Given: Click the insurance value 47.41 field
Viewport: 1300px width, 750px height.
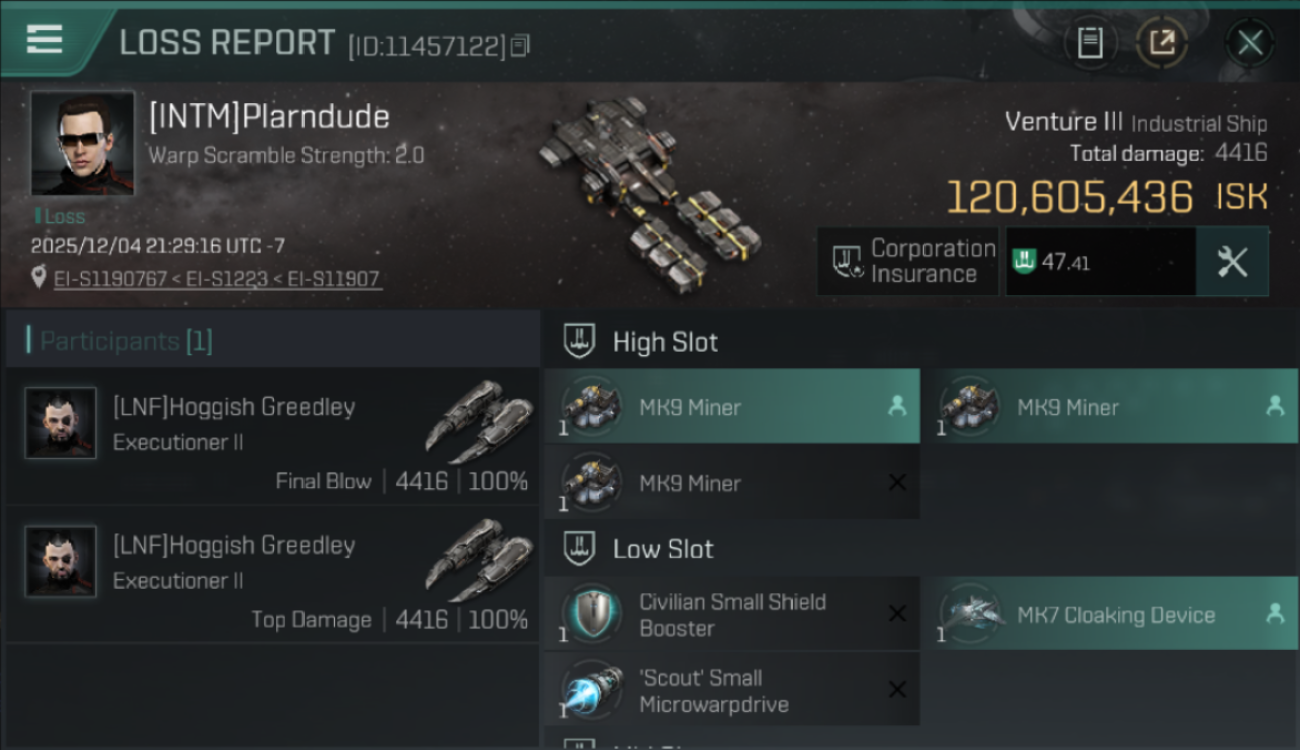Looking at the screenshot, I should click(1100, 262).
